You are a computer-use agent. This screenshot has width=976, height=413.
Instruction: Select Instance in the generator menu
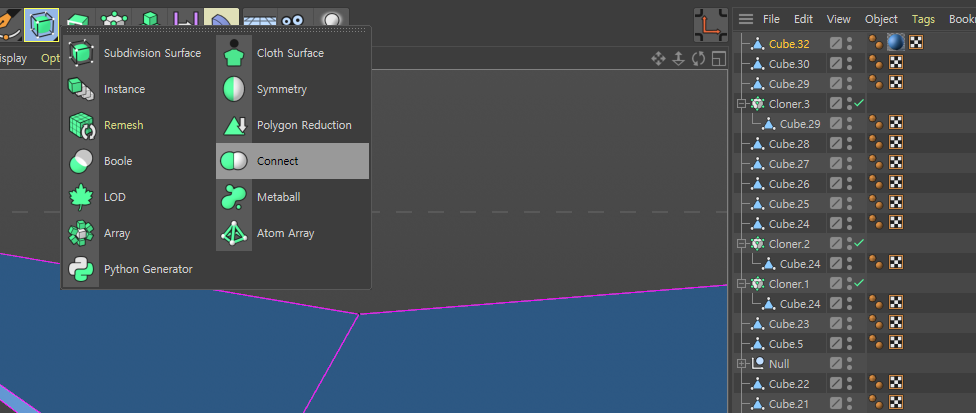pyautogui.click(x=138, y=90)
